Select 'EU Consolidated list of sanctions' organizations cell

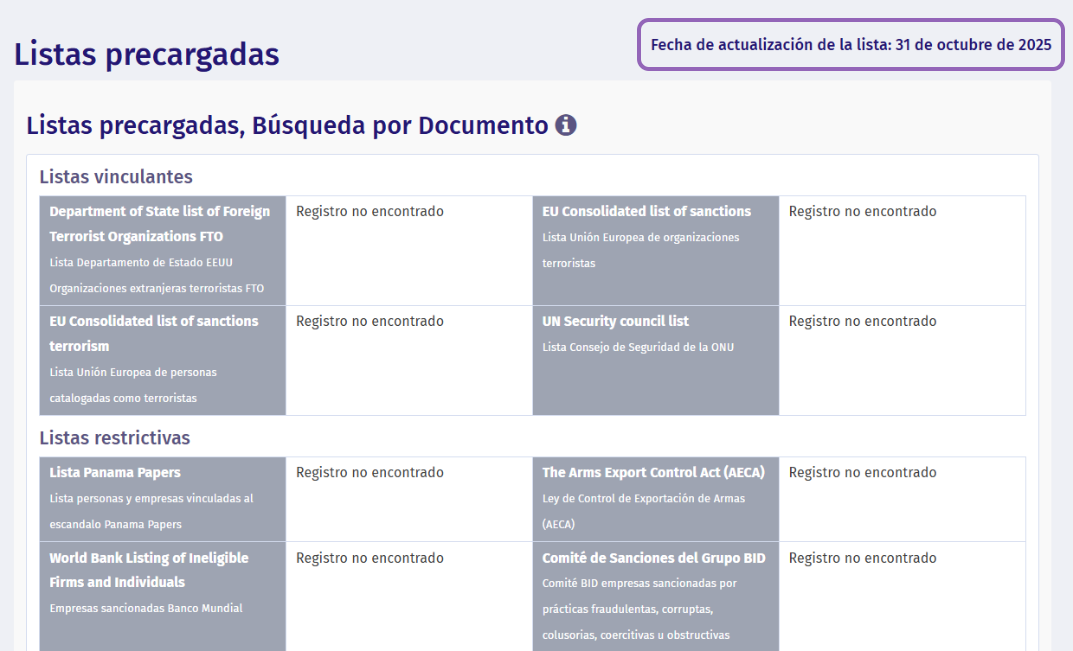coord(656,251)
